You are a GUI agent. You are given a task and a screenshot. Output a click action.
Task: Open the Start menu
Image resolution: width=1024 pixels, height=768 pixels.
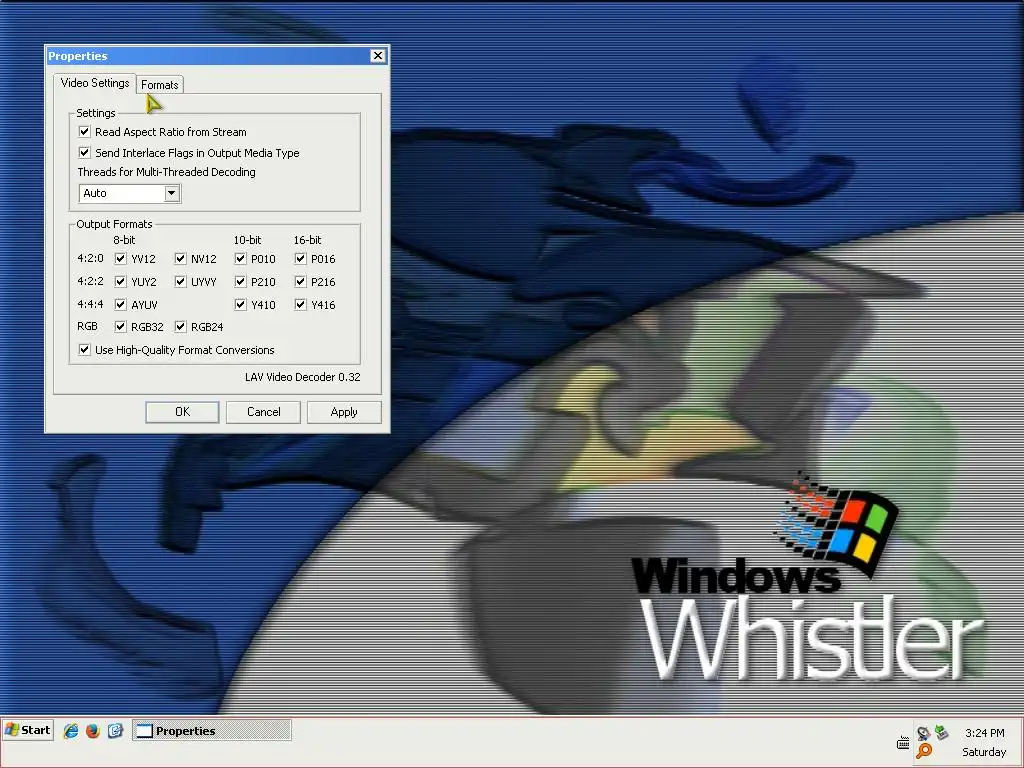(27, 730)
